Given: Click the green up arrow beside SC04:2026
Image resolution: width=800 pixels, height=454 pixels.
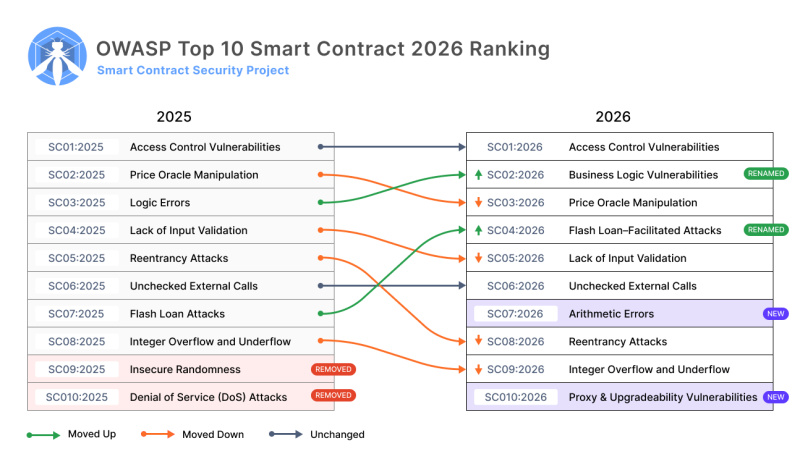Looking at the screenshot, I should pos(479,231).
